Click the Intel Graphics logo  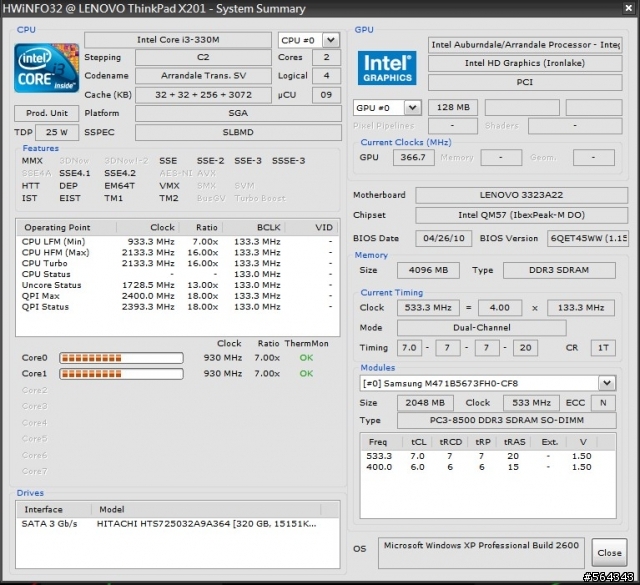click(x=387, y=68)
